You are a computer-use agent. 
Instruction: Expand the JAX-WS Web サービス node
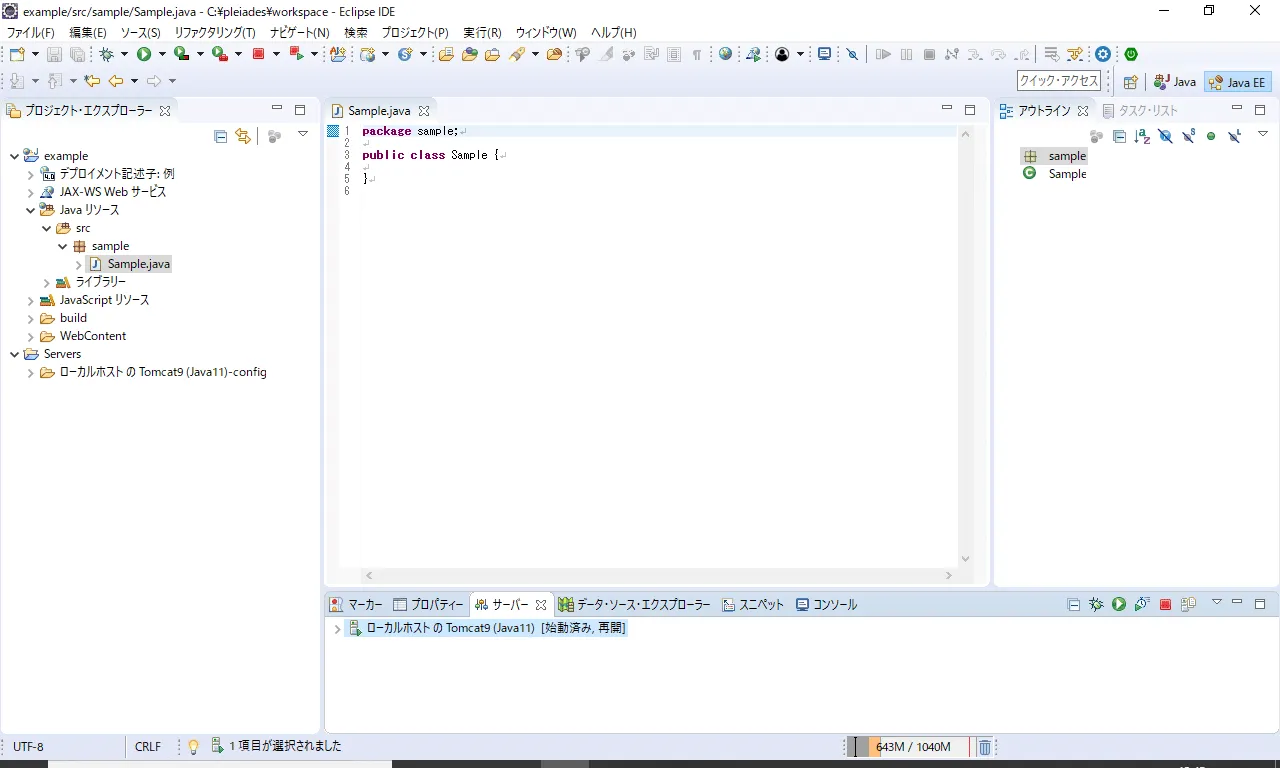30,192
